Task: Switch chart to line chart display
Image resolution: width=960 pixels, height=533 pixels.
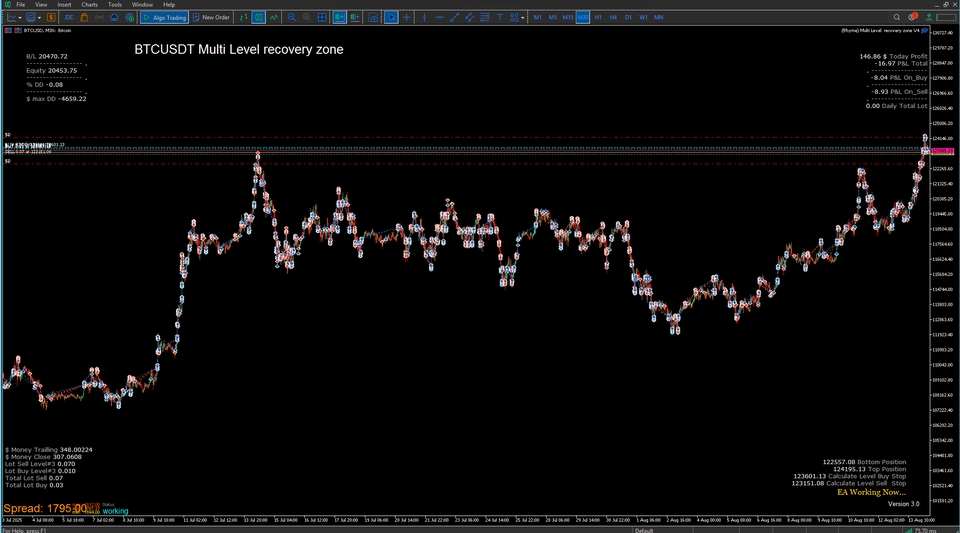Action: [274, 17]
